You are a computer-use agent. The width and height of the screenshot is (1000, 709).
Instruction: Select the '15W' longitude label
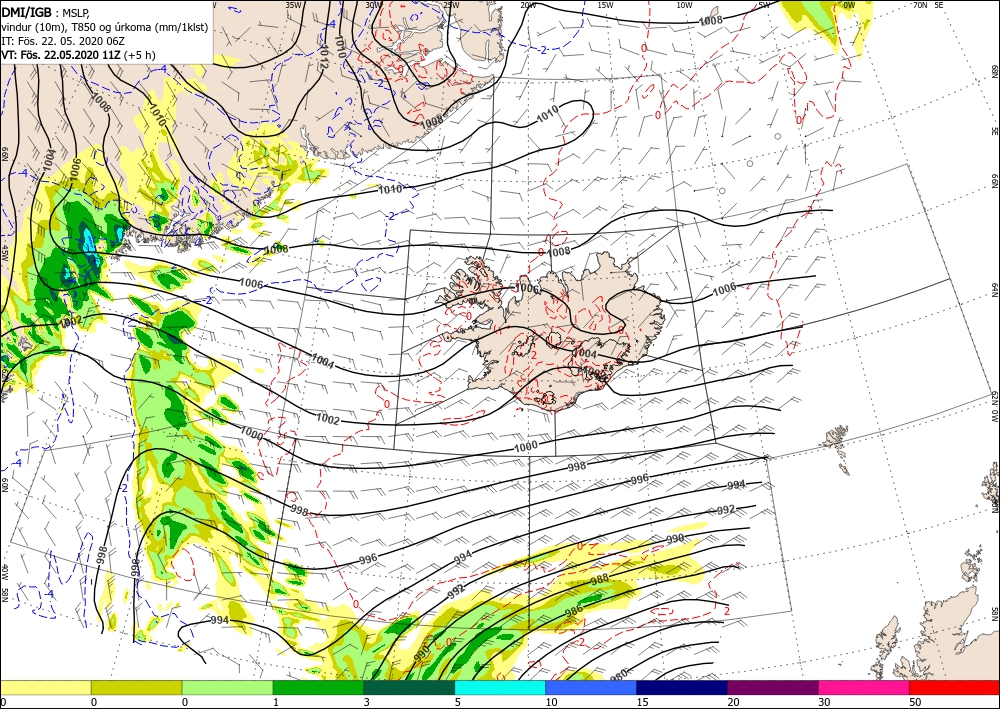point(606,5)
